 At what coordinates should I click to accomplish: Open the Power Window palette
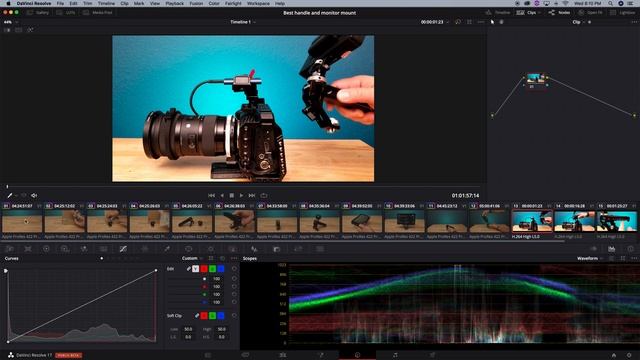(x=189, y=249)
